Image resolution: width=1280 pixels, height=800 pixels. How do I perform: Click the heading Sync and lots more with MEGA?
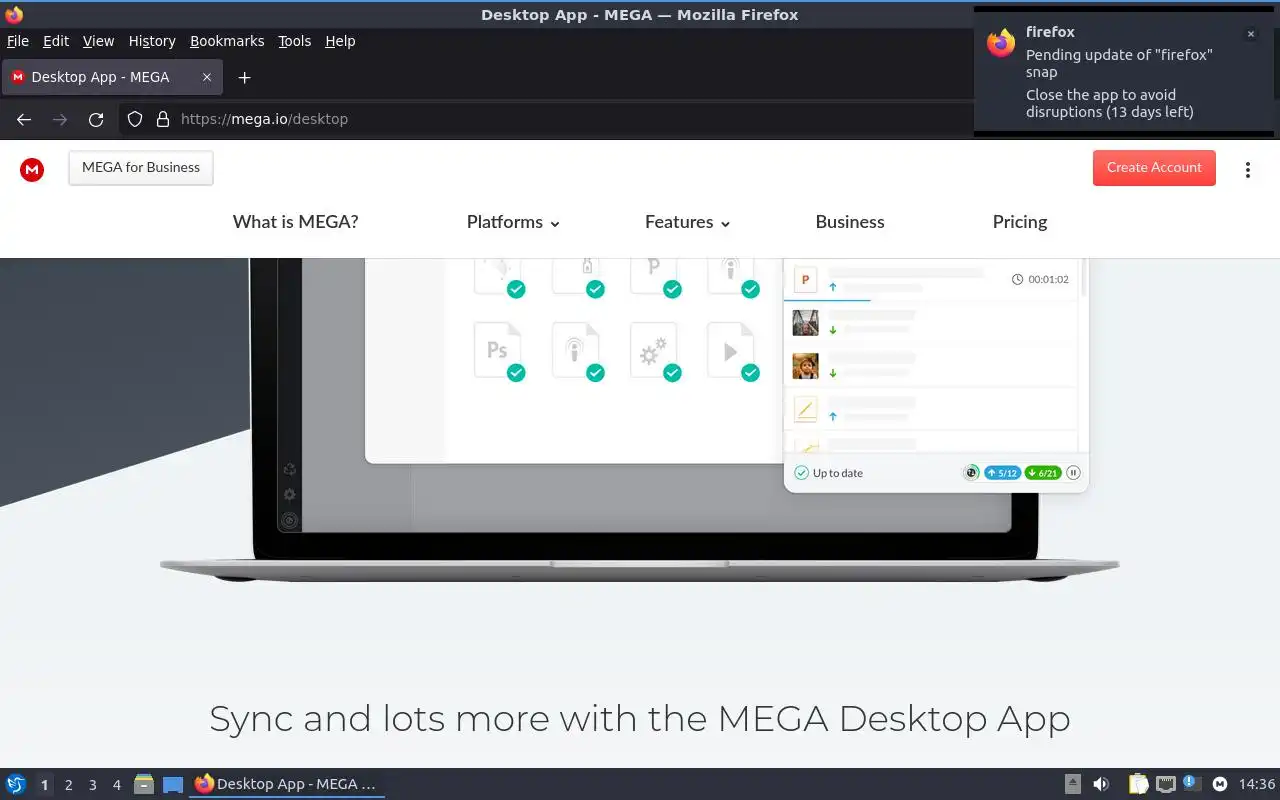[640, 718]
